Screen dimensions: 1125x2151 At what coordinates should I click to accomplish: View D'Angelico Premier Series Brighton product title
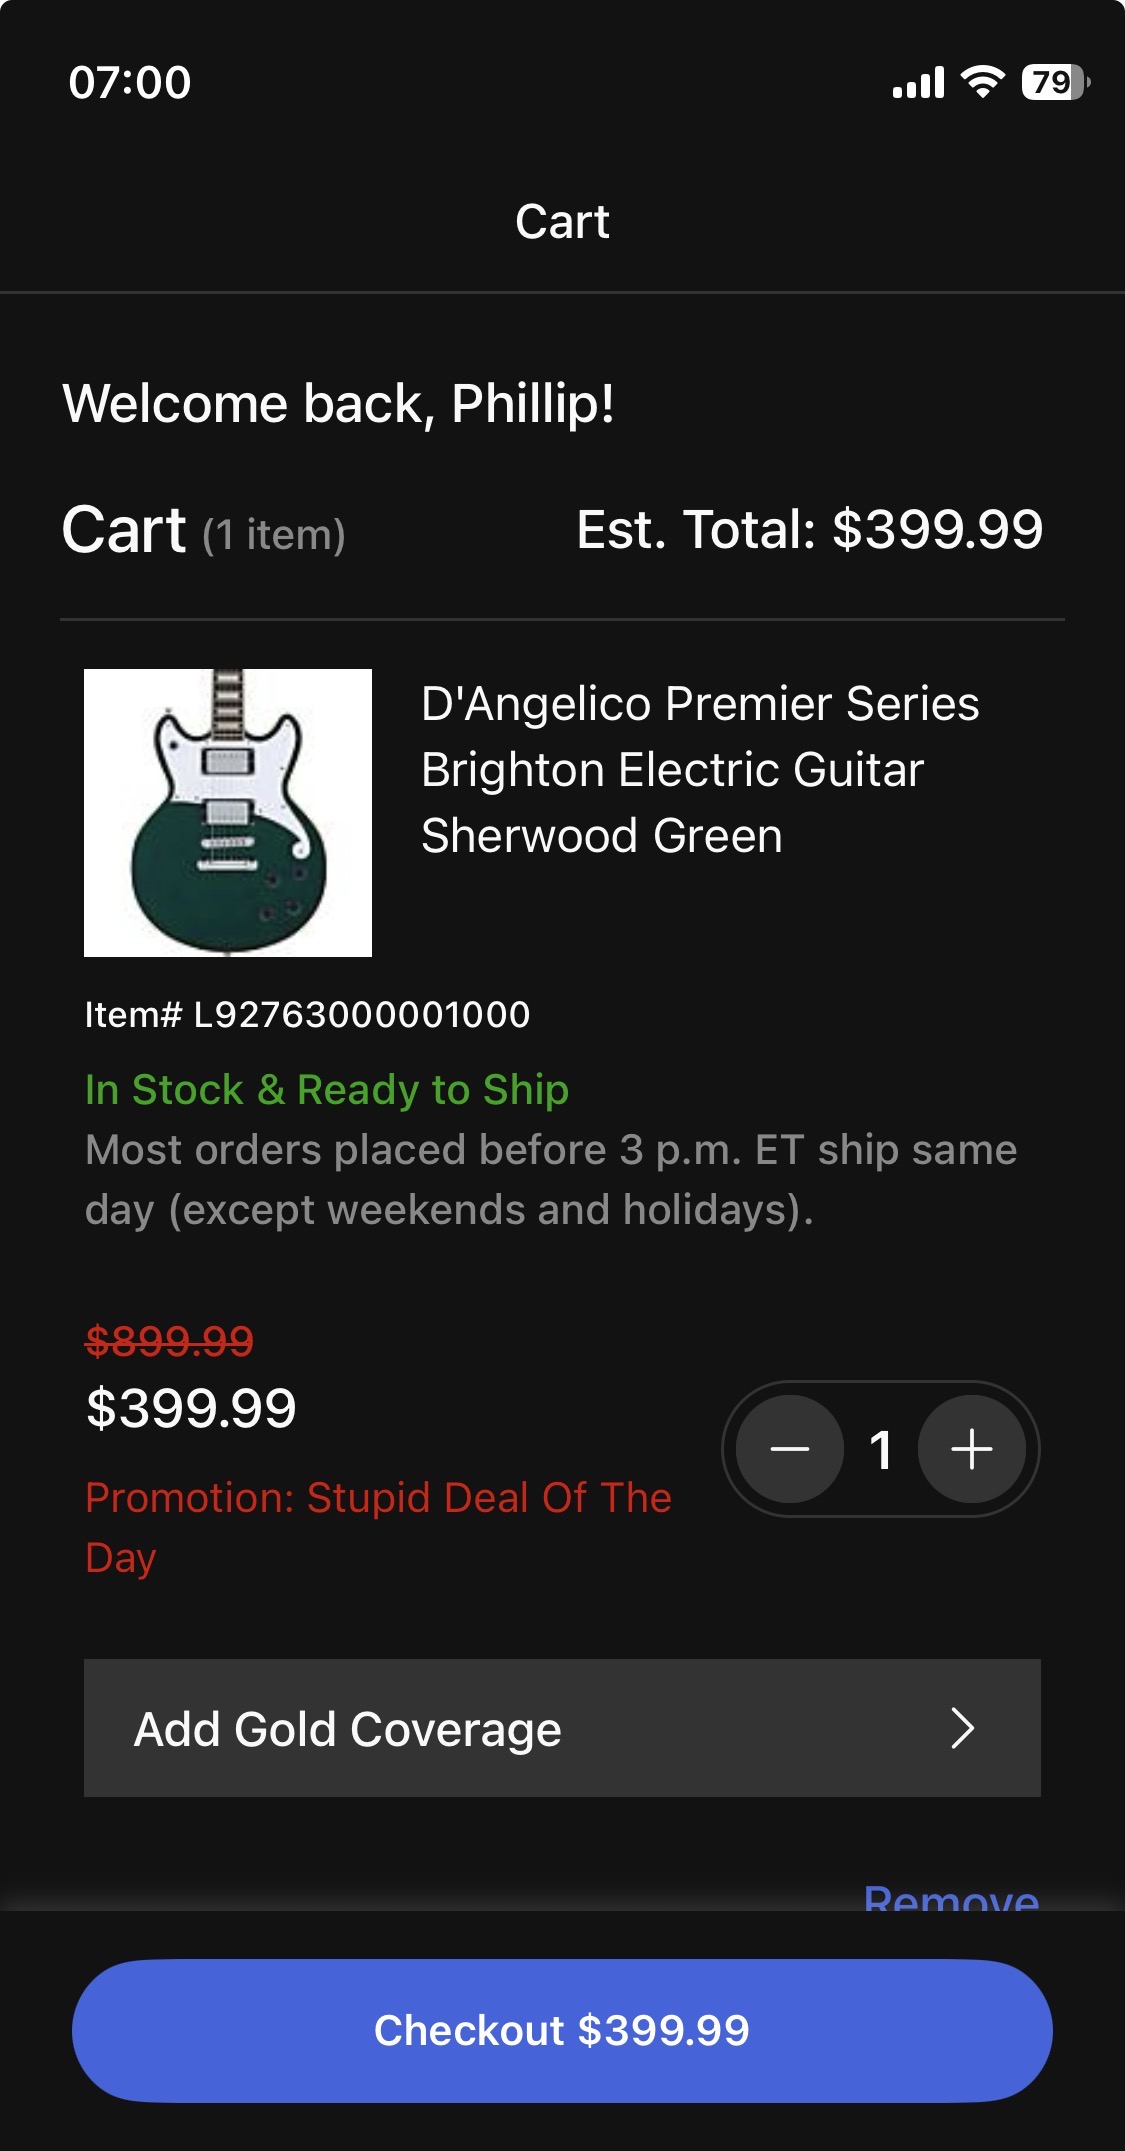700,769
